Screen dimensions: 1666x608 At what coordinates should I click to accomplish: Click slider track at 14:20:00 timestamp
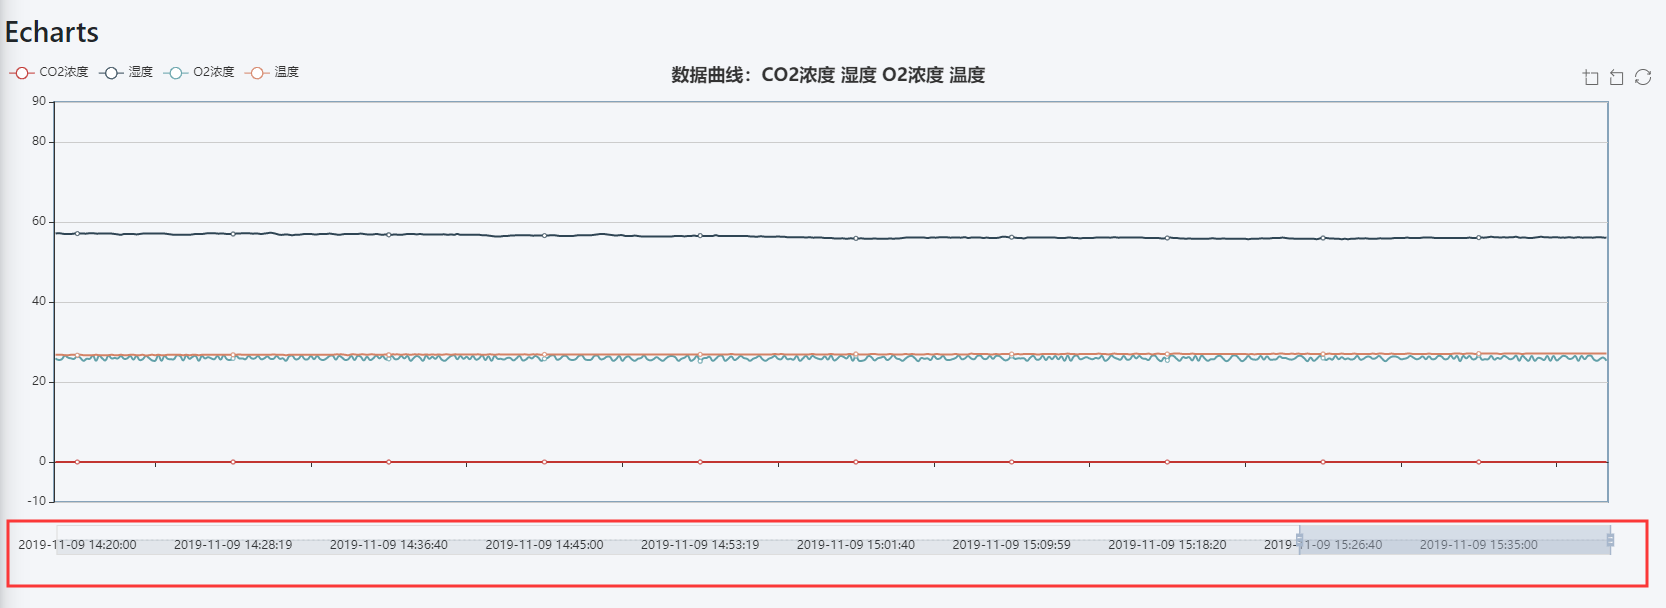point(77,545)
